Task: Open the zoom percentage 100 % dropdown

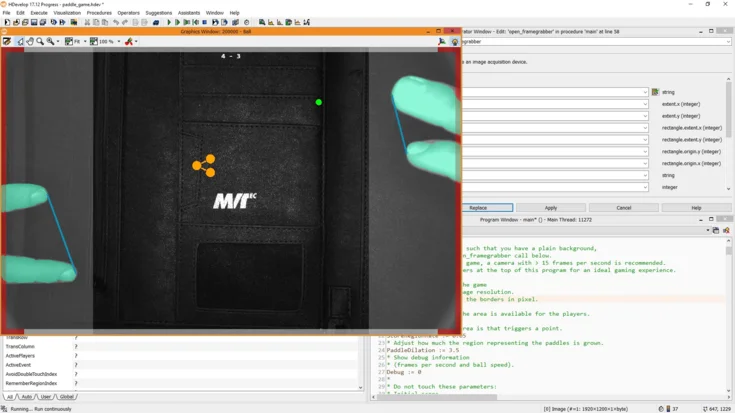Action: (x=119, y=42)
